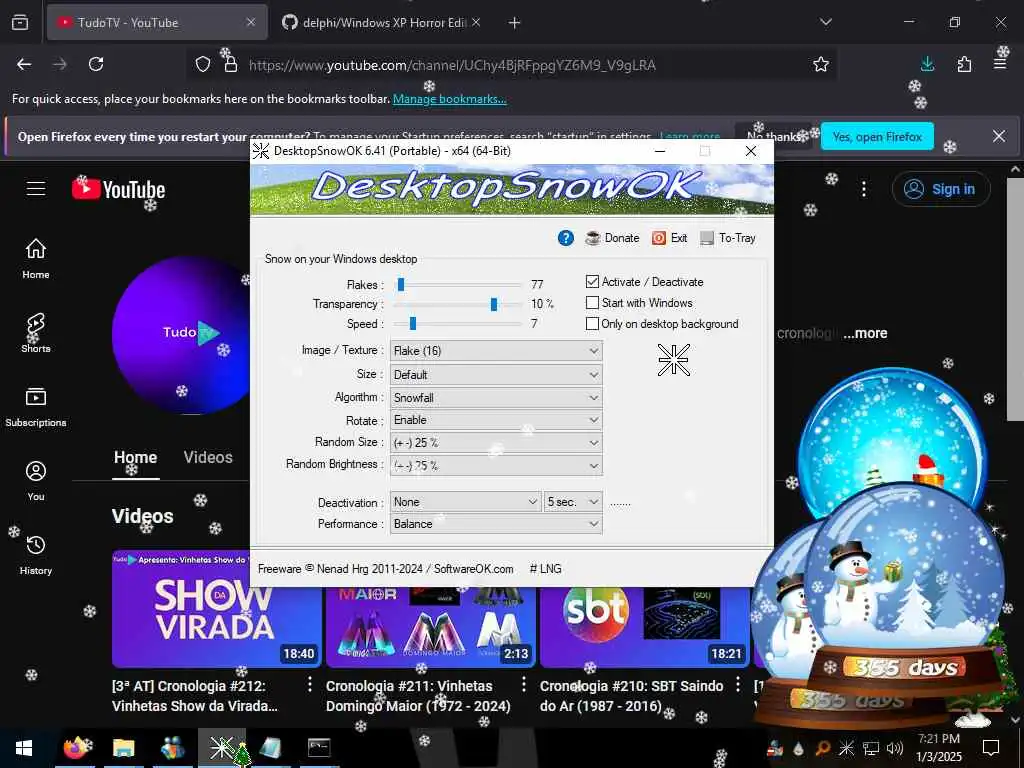
Task: Open the Random Size dropdown
Action: coord(496,443)
